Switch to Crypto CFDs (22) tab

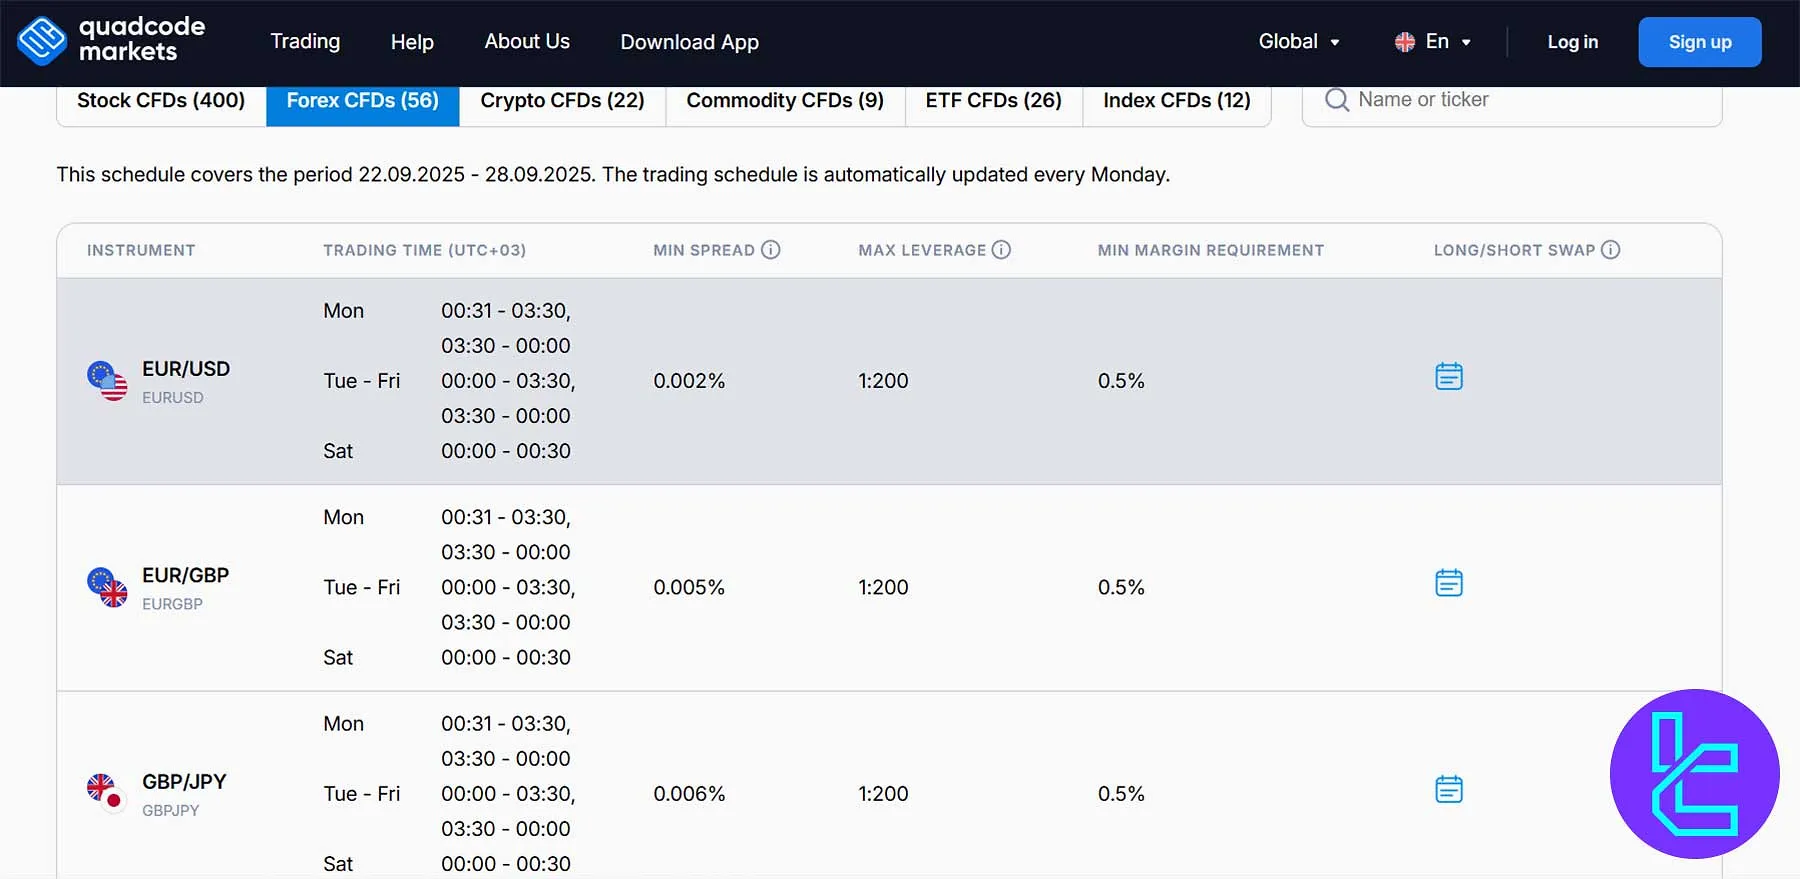[x=562, y=101]
